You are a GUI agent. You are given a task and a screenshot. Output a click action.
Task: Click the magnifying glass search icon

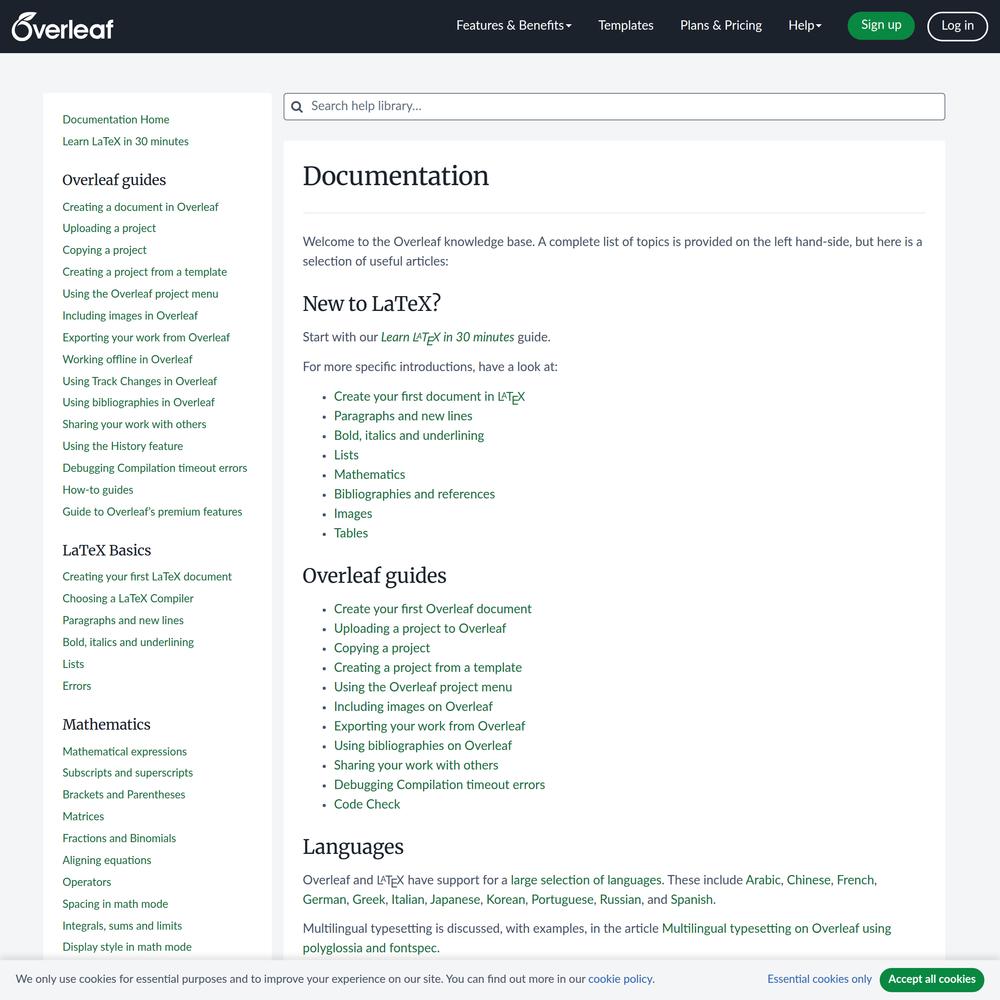[297, 107]
